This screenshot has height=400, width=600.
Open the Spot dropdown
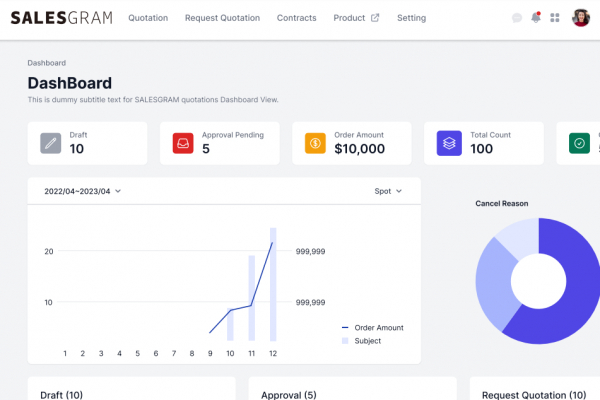388,191
